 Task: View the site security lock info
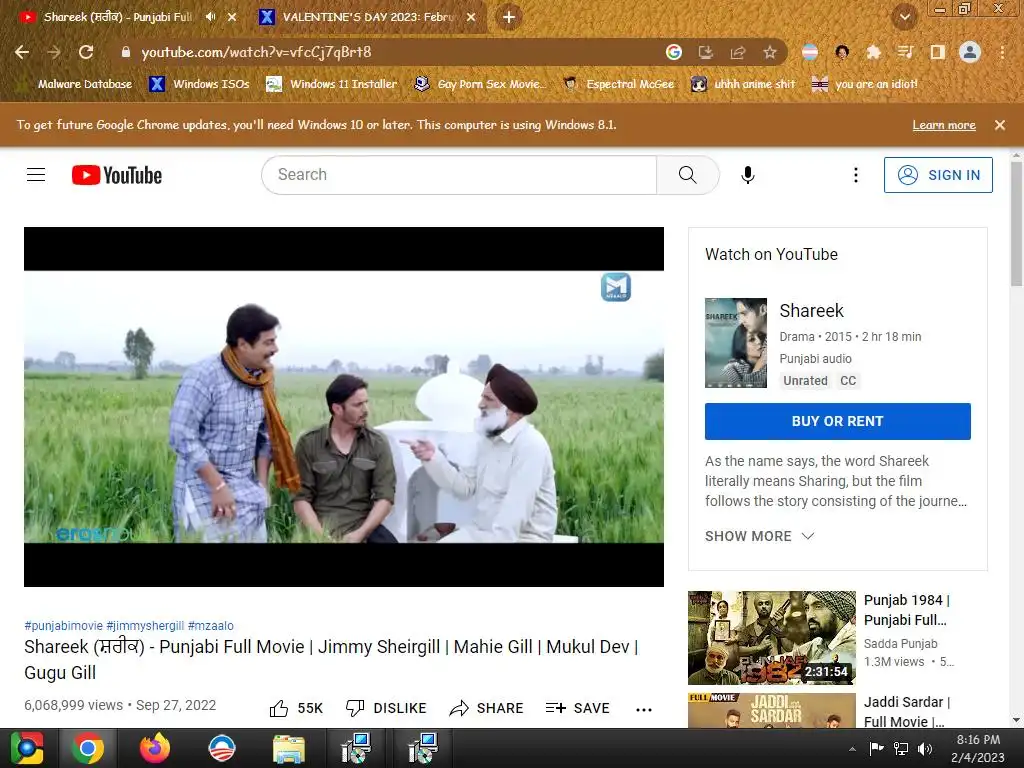126,52
